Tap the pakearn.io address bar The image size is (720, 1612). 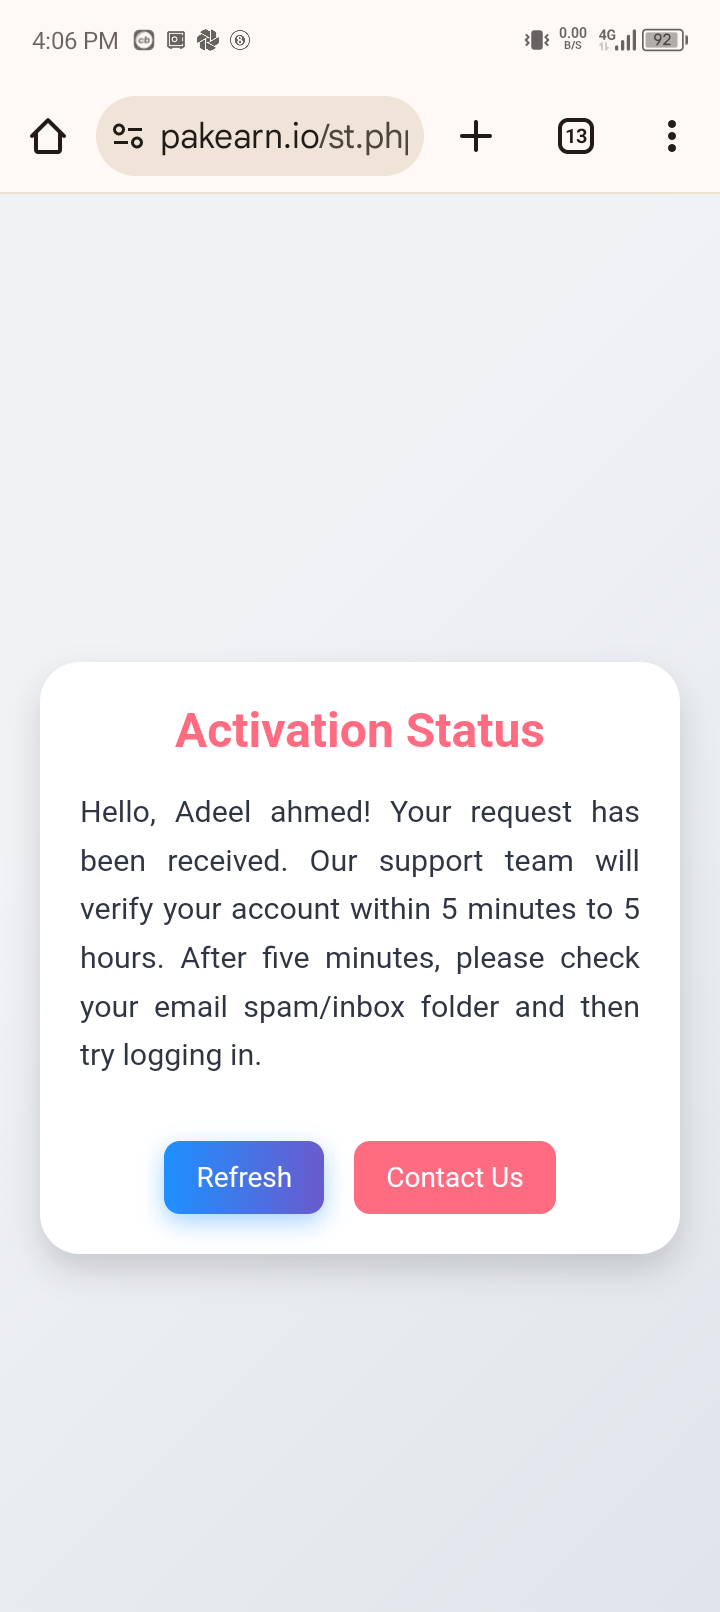(x=260, y=136)
